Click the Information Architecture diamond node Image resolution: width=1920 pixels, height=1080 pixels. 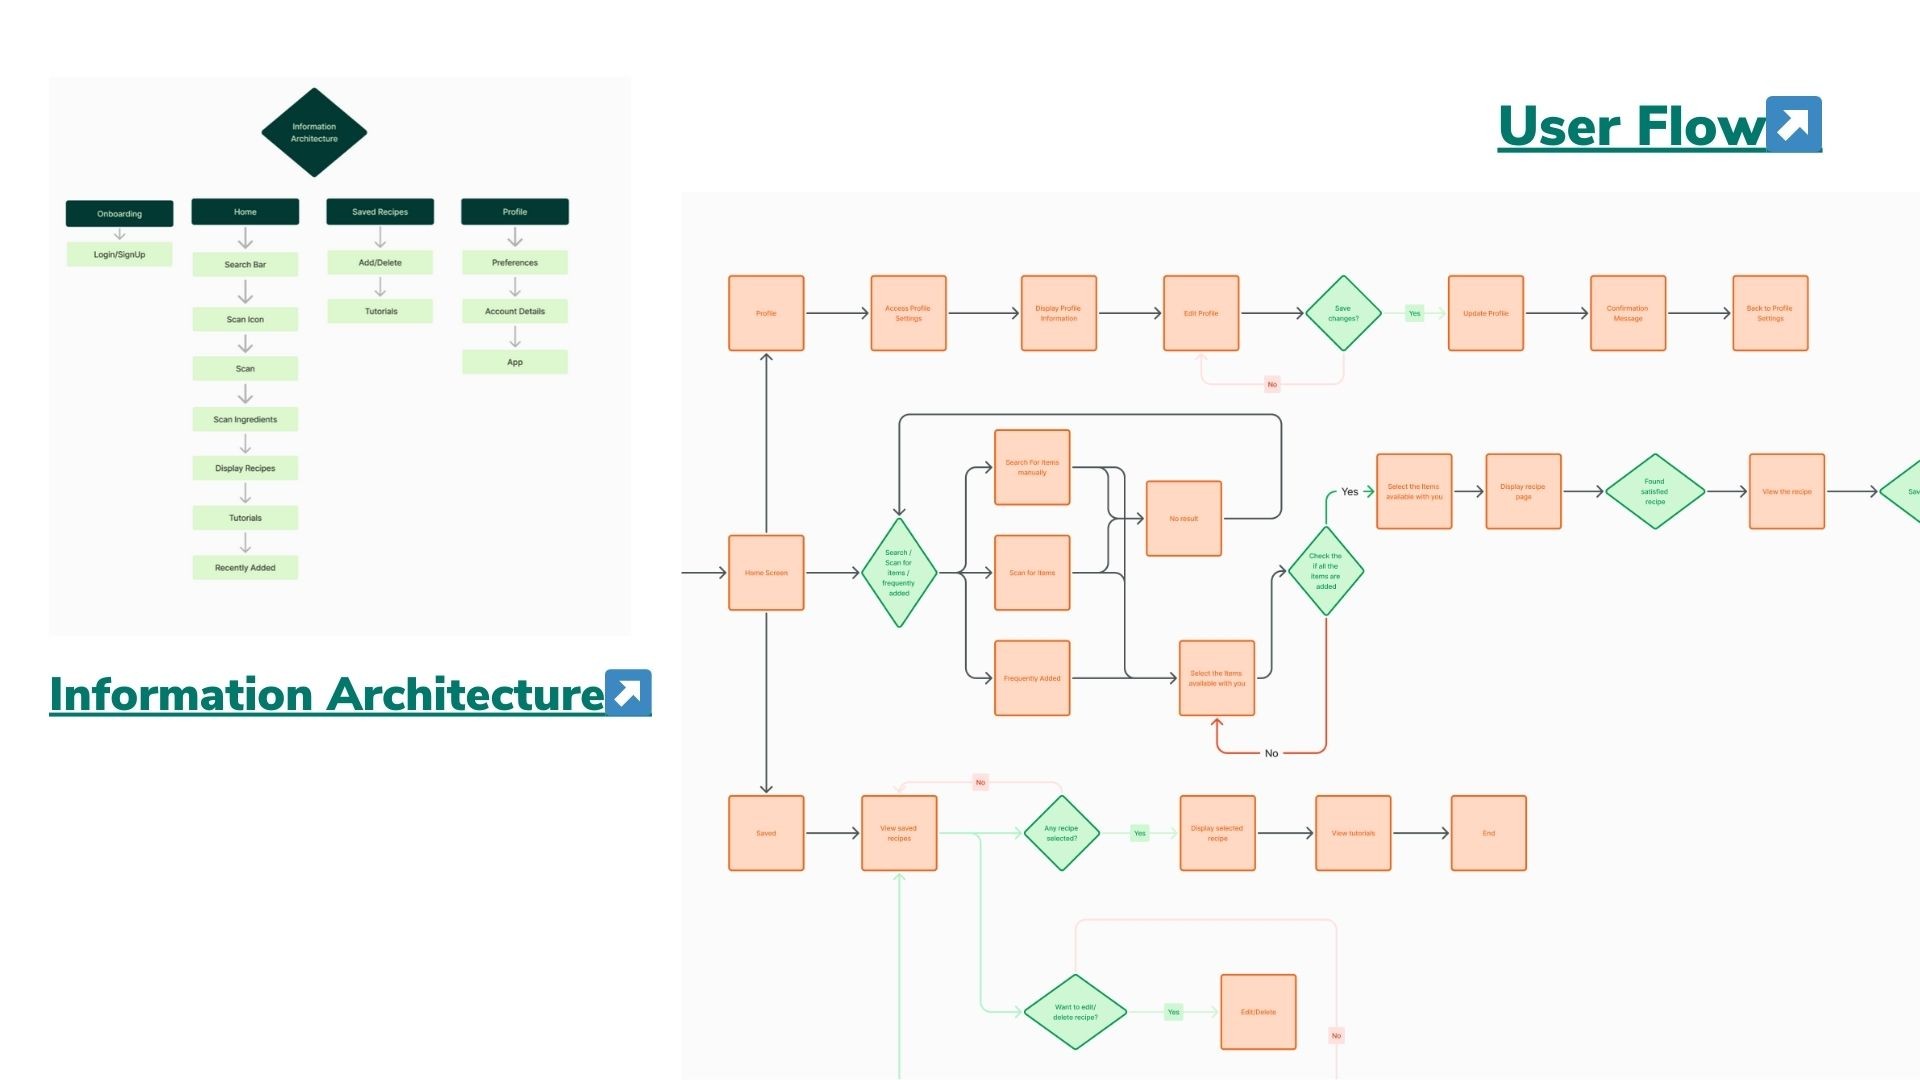click(314, 133)
